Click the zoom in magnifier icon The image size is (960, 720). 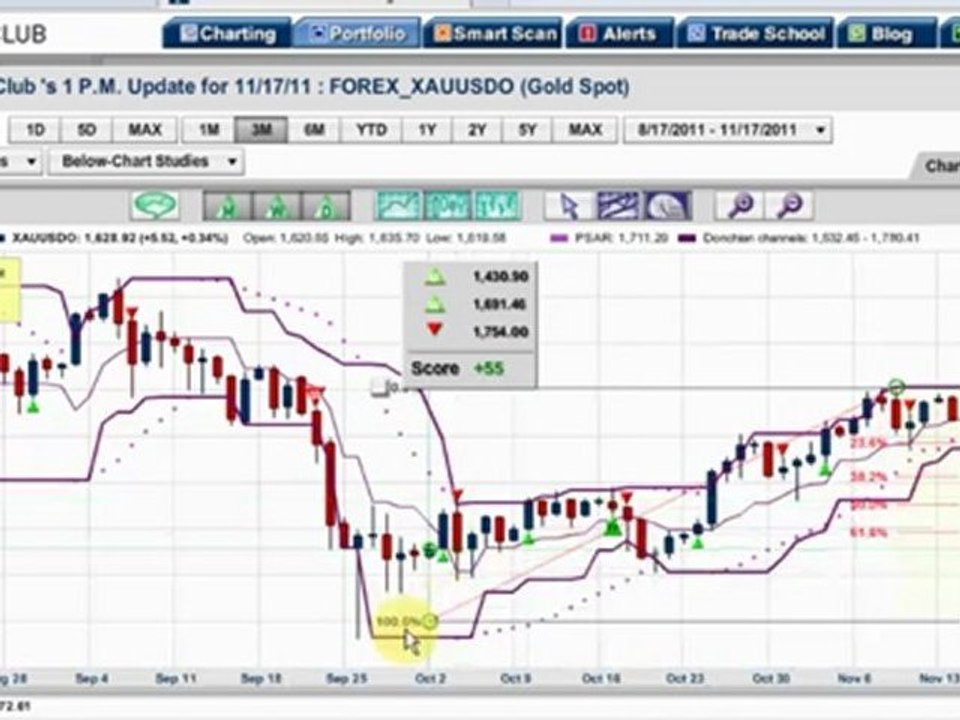(x=740, y=206)
